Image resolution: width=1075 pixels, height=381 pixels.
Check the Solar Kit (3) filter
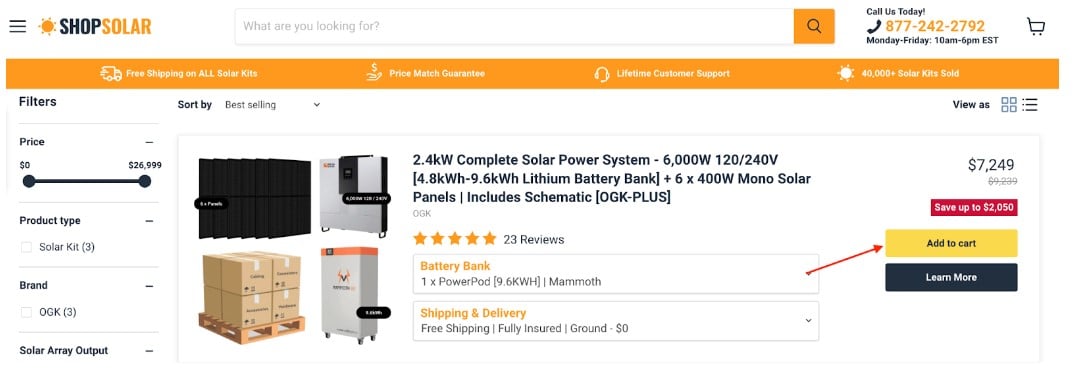click(x=27, y=247)
